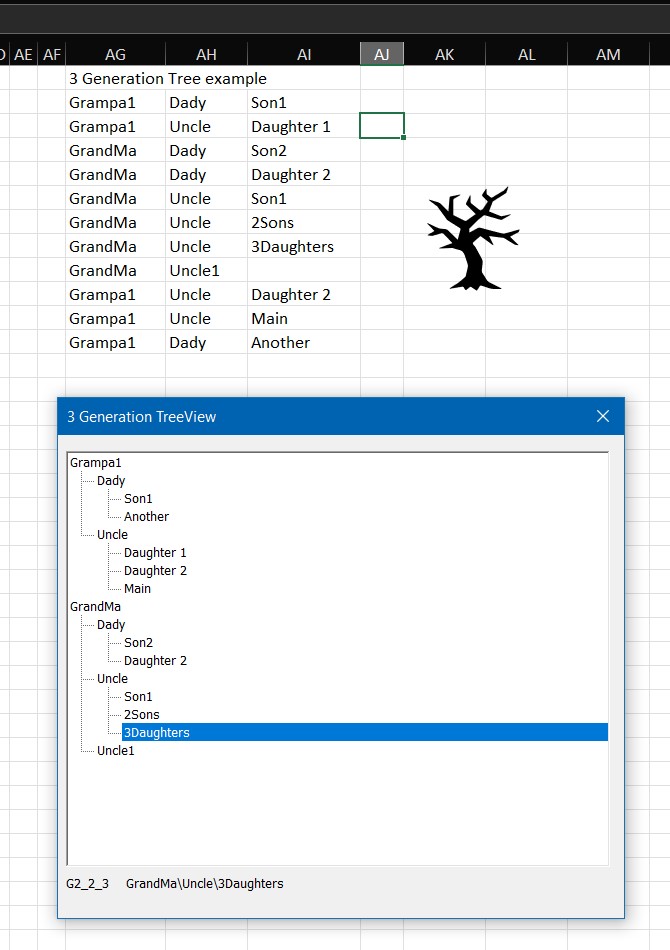Image resolution: width=670 pixels, height=950 pixels.
Task: Select Son2 node under GrandMa's Dady
Action: tap(138, 643)
